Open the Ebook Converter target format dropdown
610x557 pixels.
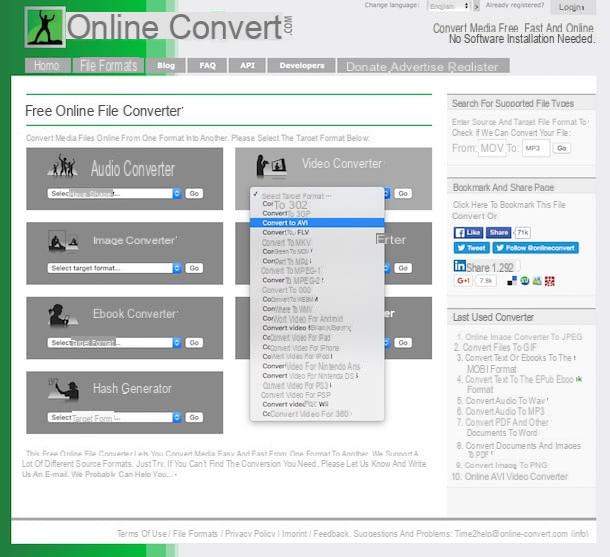[114, 343]
